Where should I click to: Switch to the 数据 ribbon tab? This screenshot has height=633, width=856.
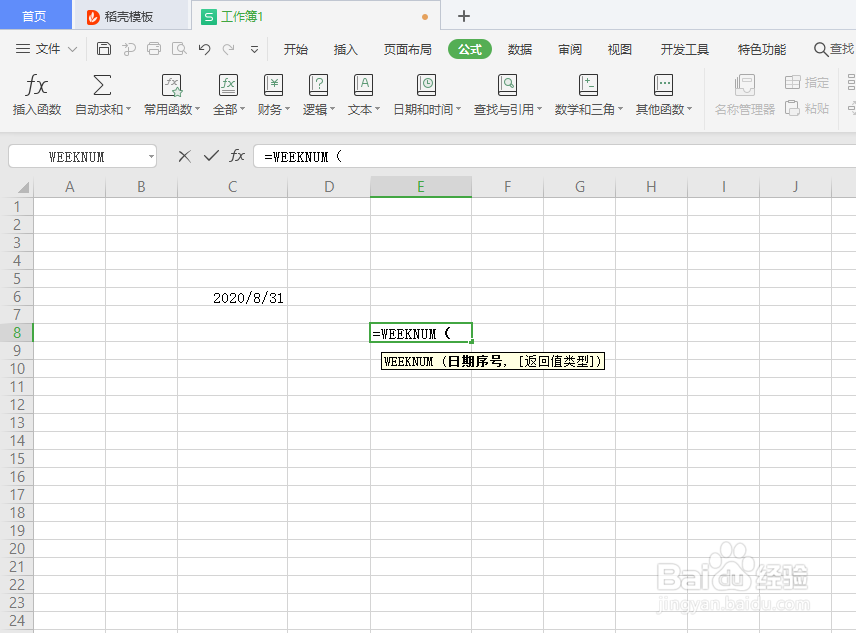pos(520,48)
